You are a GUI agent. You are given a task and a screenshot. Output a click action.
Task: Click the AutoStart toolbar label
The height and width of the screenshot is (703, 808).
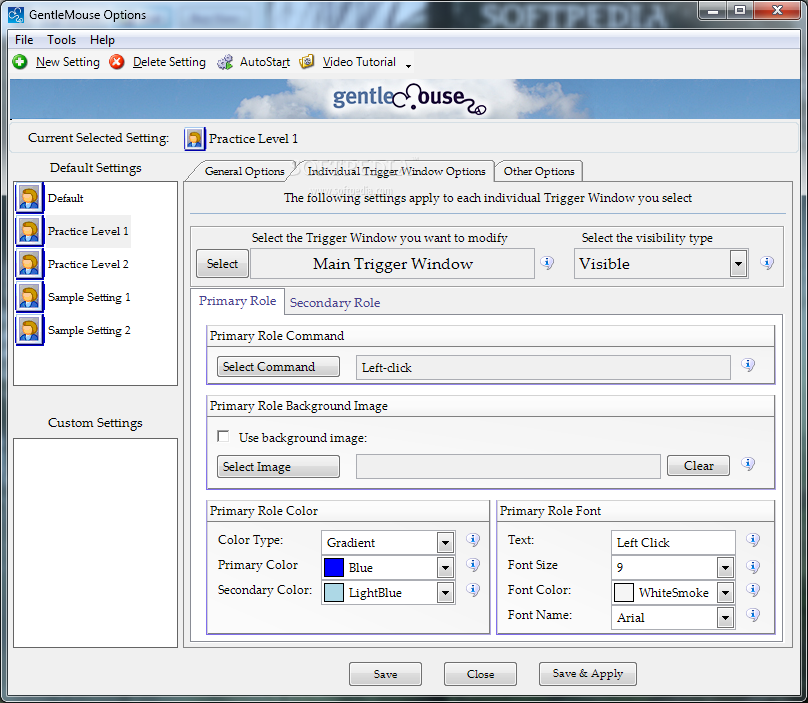265,62
